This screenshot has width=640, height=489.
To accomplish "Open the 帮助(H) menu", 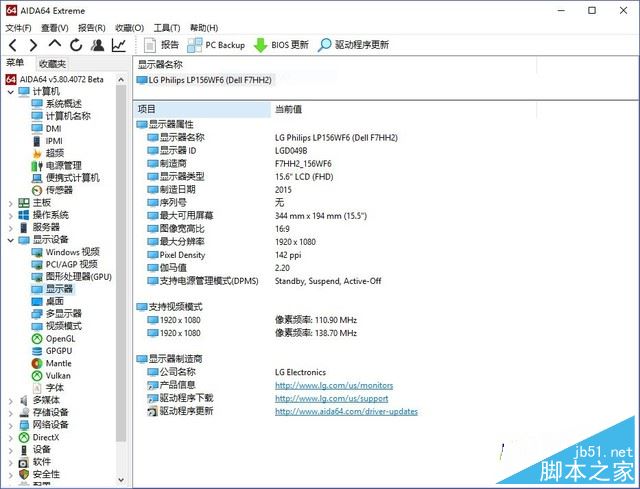I will [204, 28].
